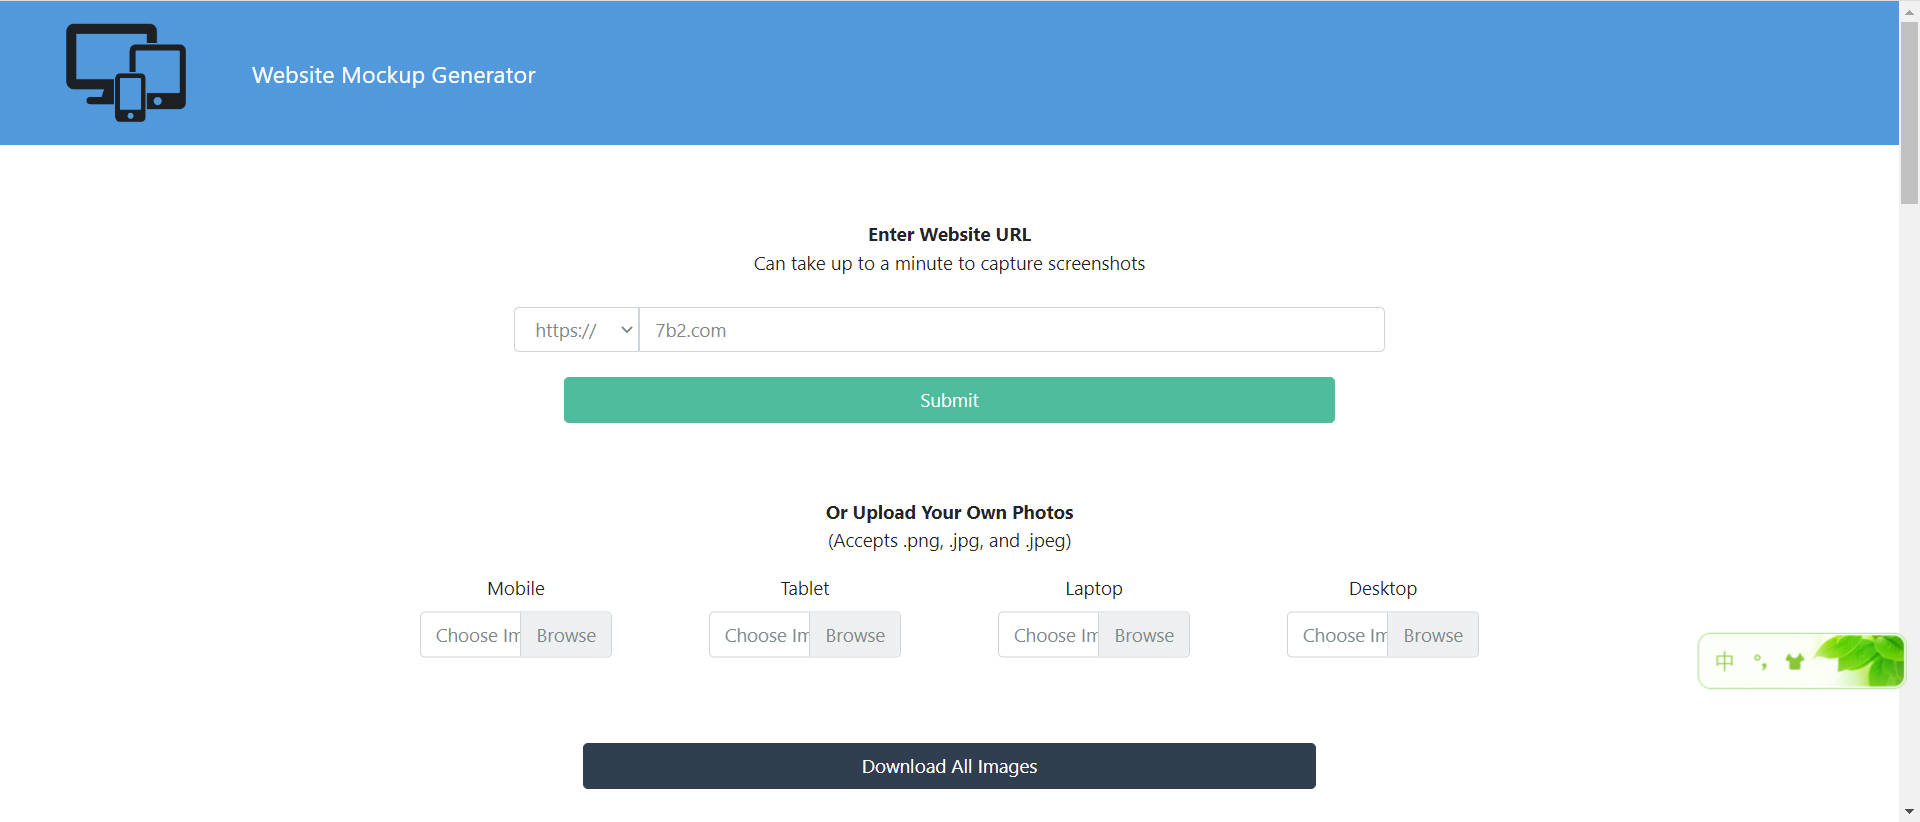
Task: Select the Desktop file chooser field
Action: [1339, 635]
